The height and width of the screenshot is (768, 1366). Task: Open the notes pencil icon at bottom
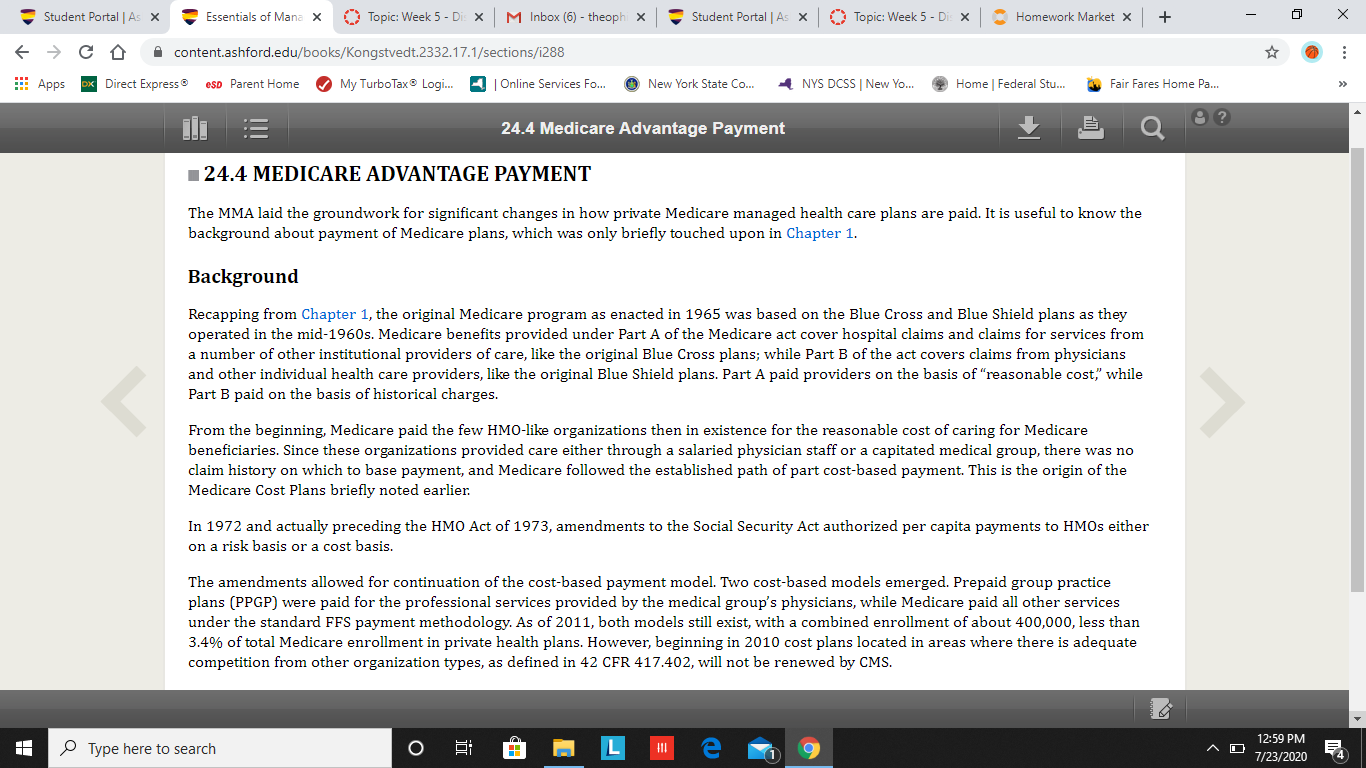point(1161,708)
